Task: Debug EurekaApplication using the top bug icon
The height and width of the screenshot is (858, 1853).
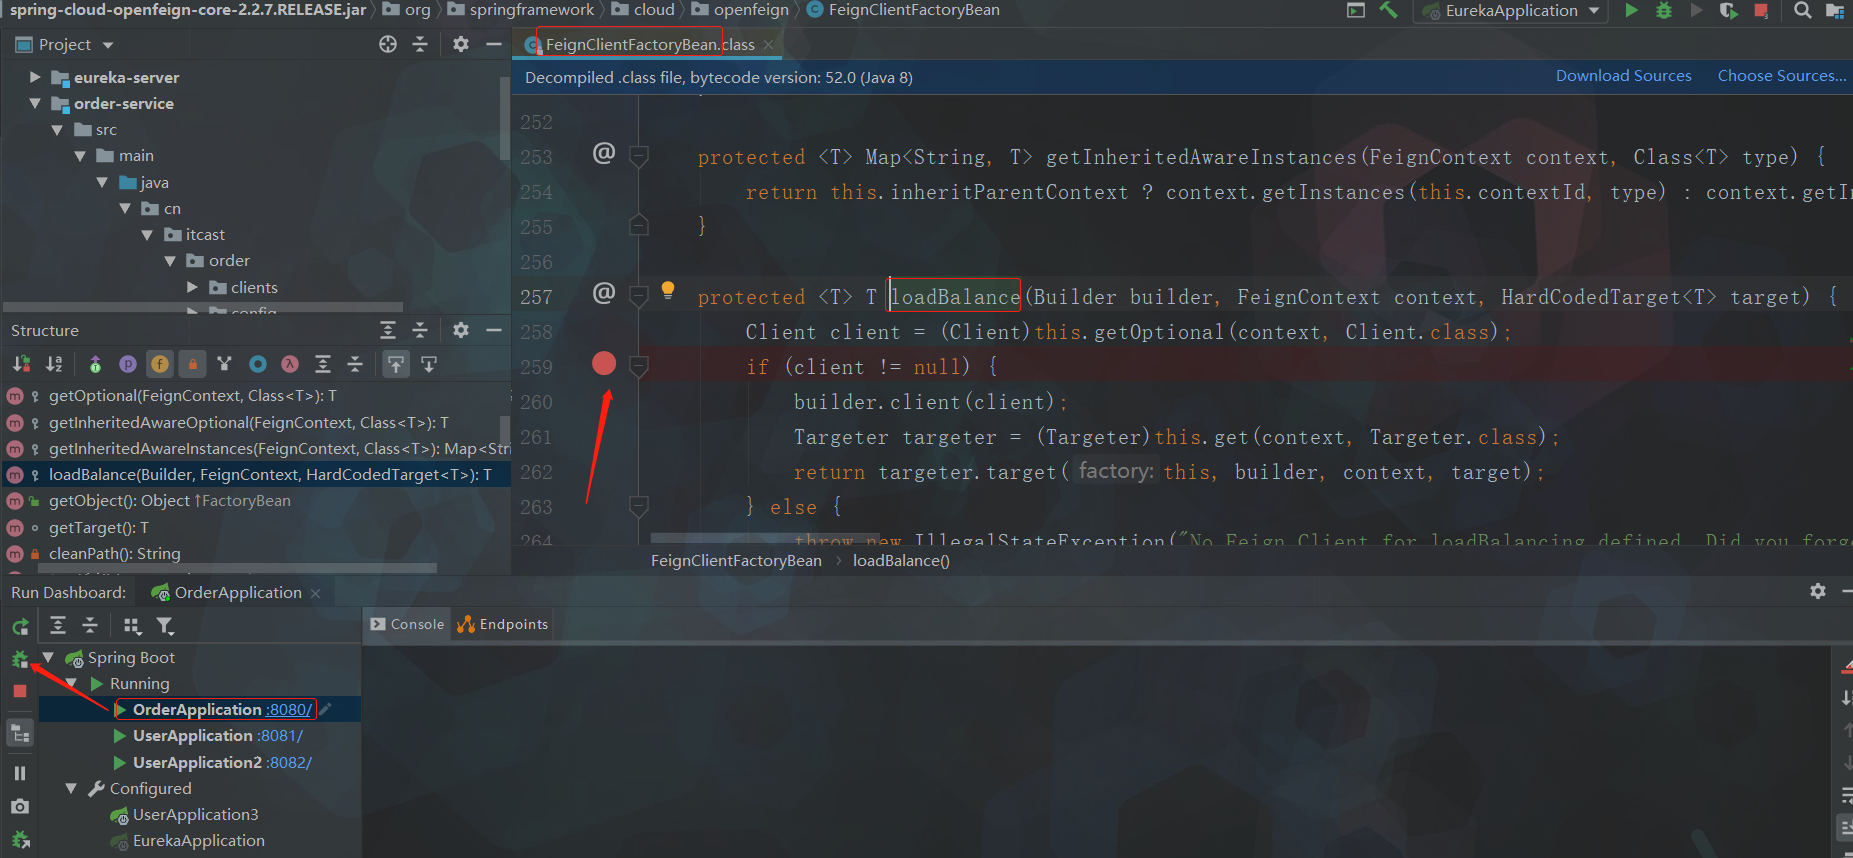Action: click(x=1664, y=11)
